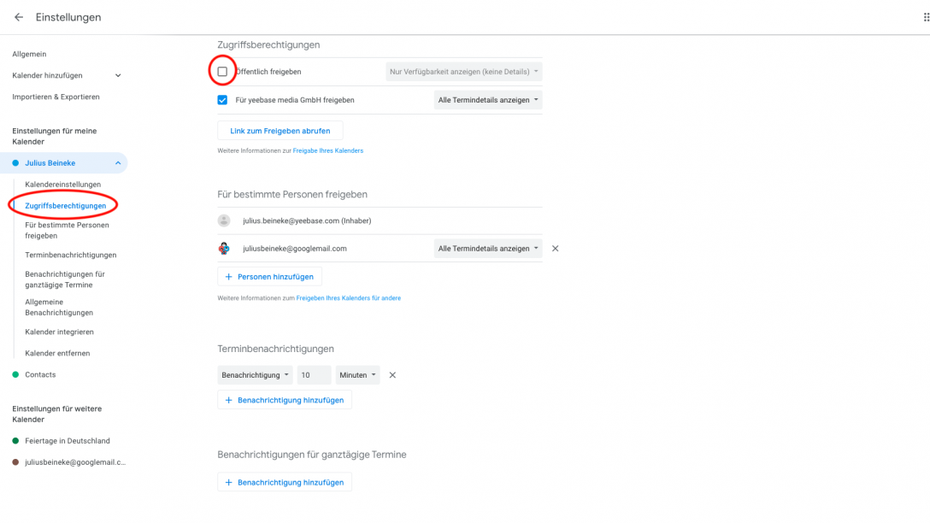Enable the Öffentlich freigeben checkbox

[222, 72]
